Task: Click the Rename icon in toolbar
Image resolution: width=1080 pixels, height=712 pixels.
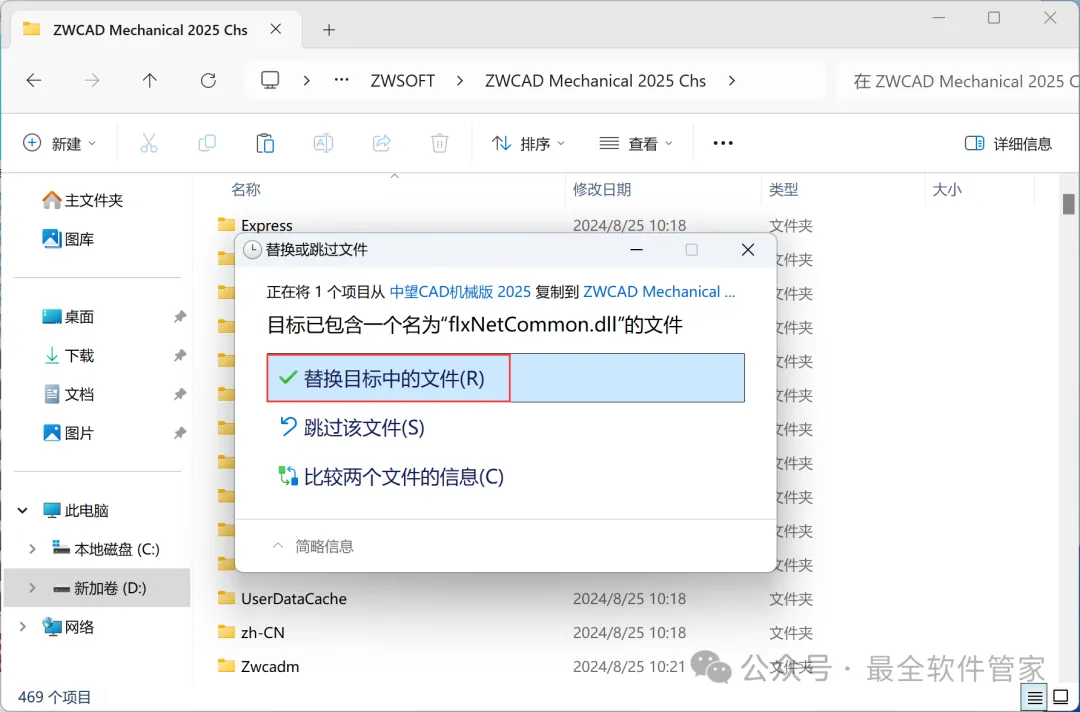Action: (323, 143)
